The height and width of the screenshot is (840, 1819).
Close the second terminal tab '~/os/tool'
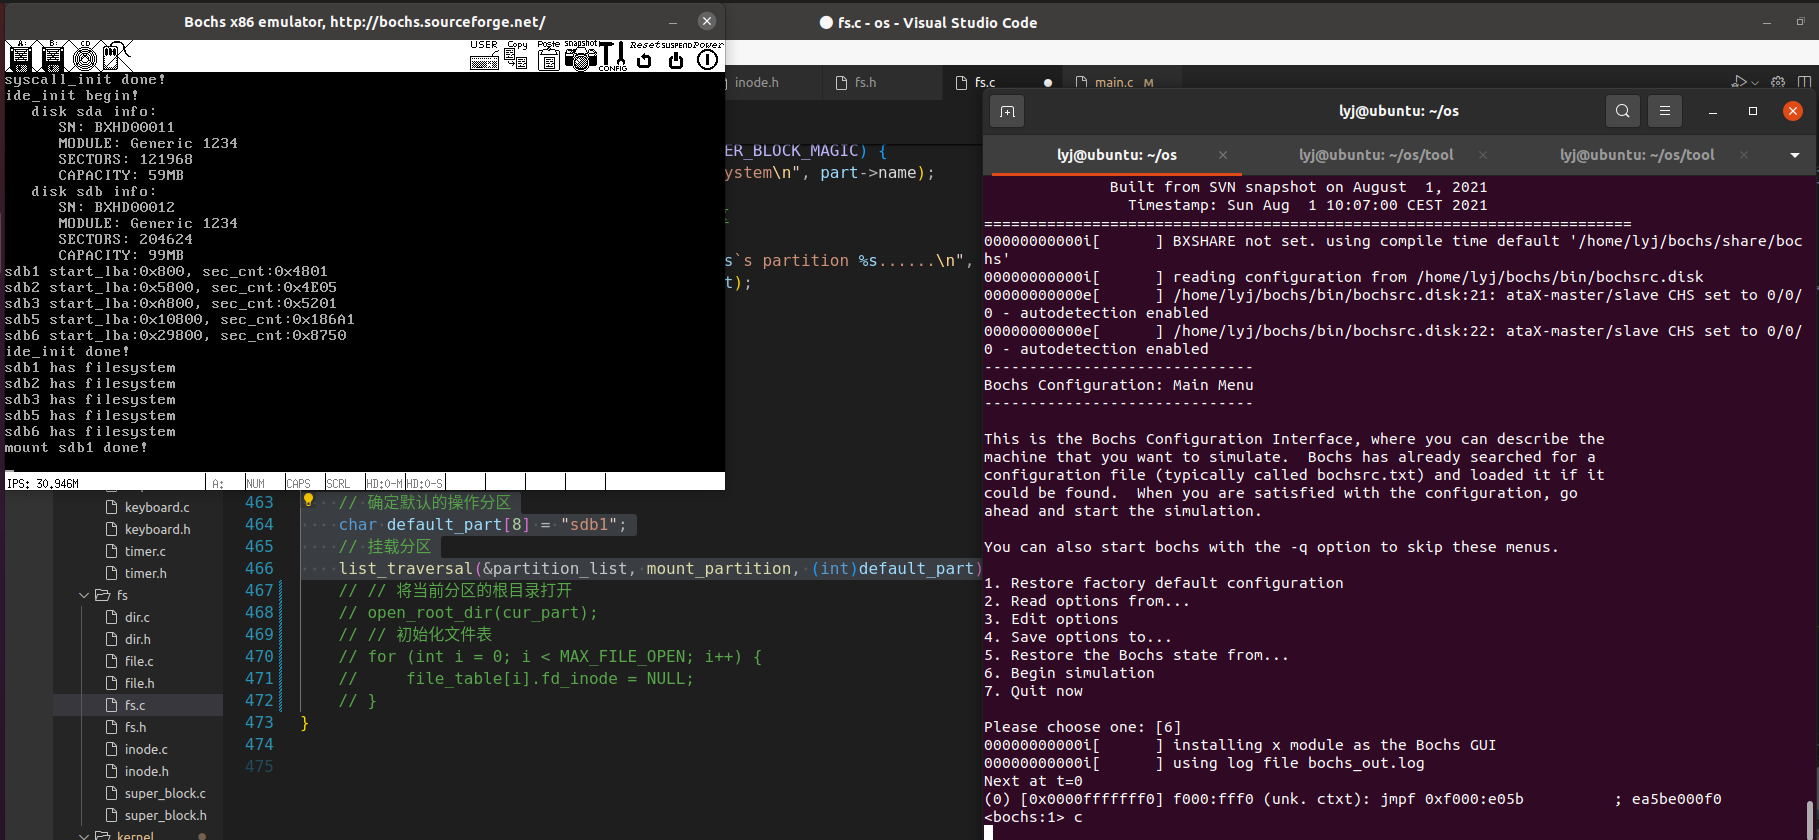coord(1483,155)
